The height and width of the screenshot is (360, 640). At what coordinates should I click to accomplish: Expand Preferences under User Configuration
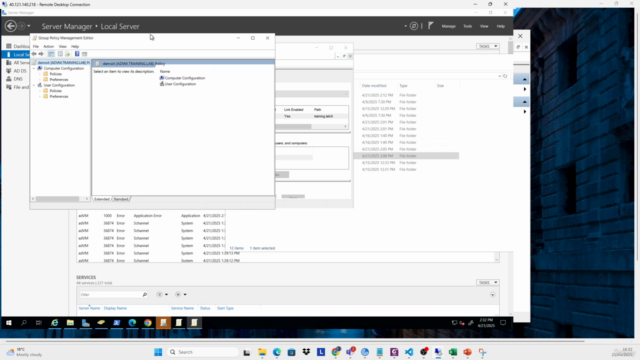point(40,96)
